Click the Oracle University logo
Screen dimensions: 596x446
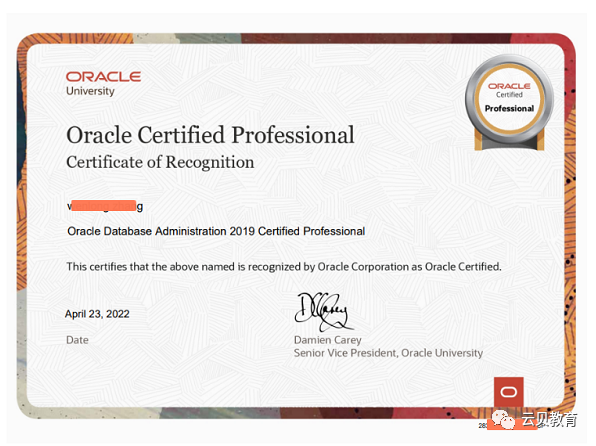coord(103,84)
